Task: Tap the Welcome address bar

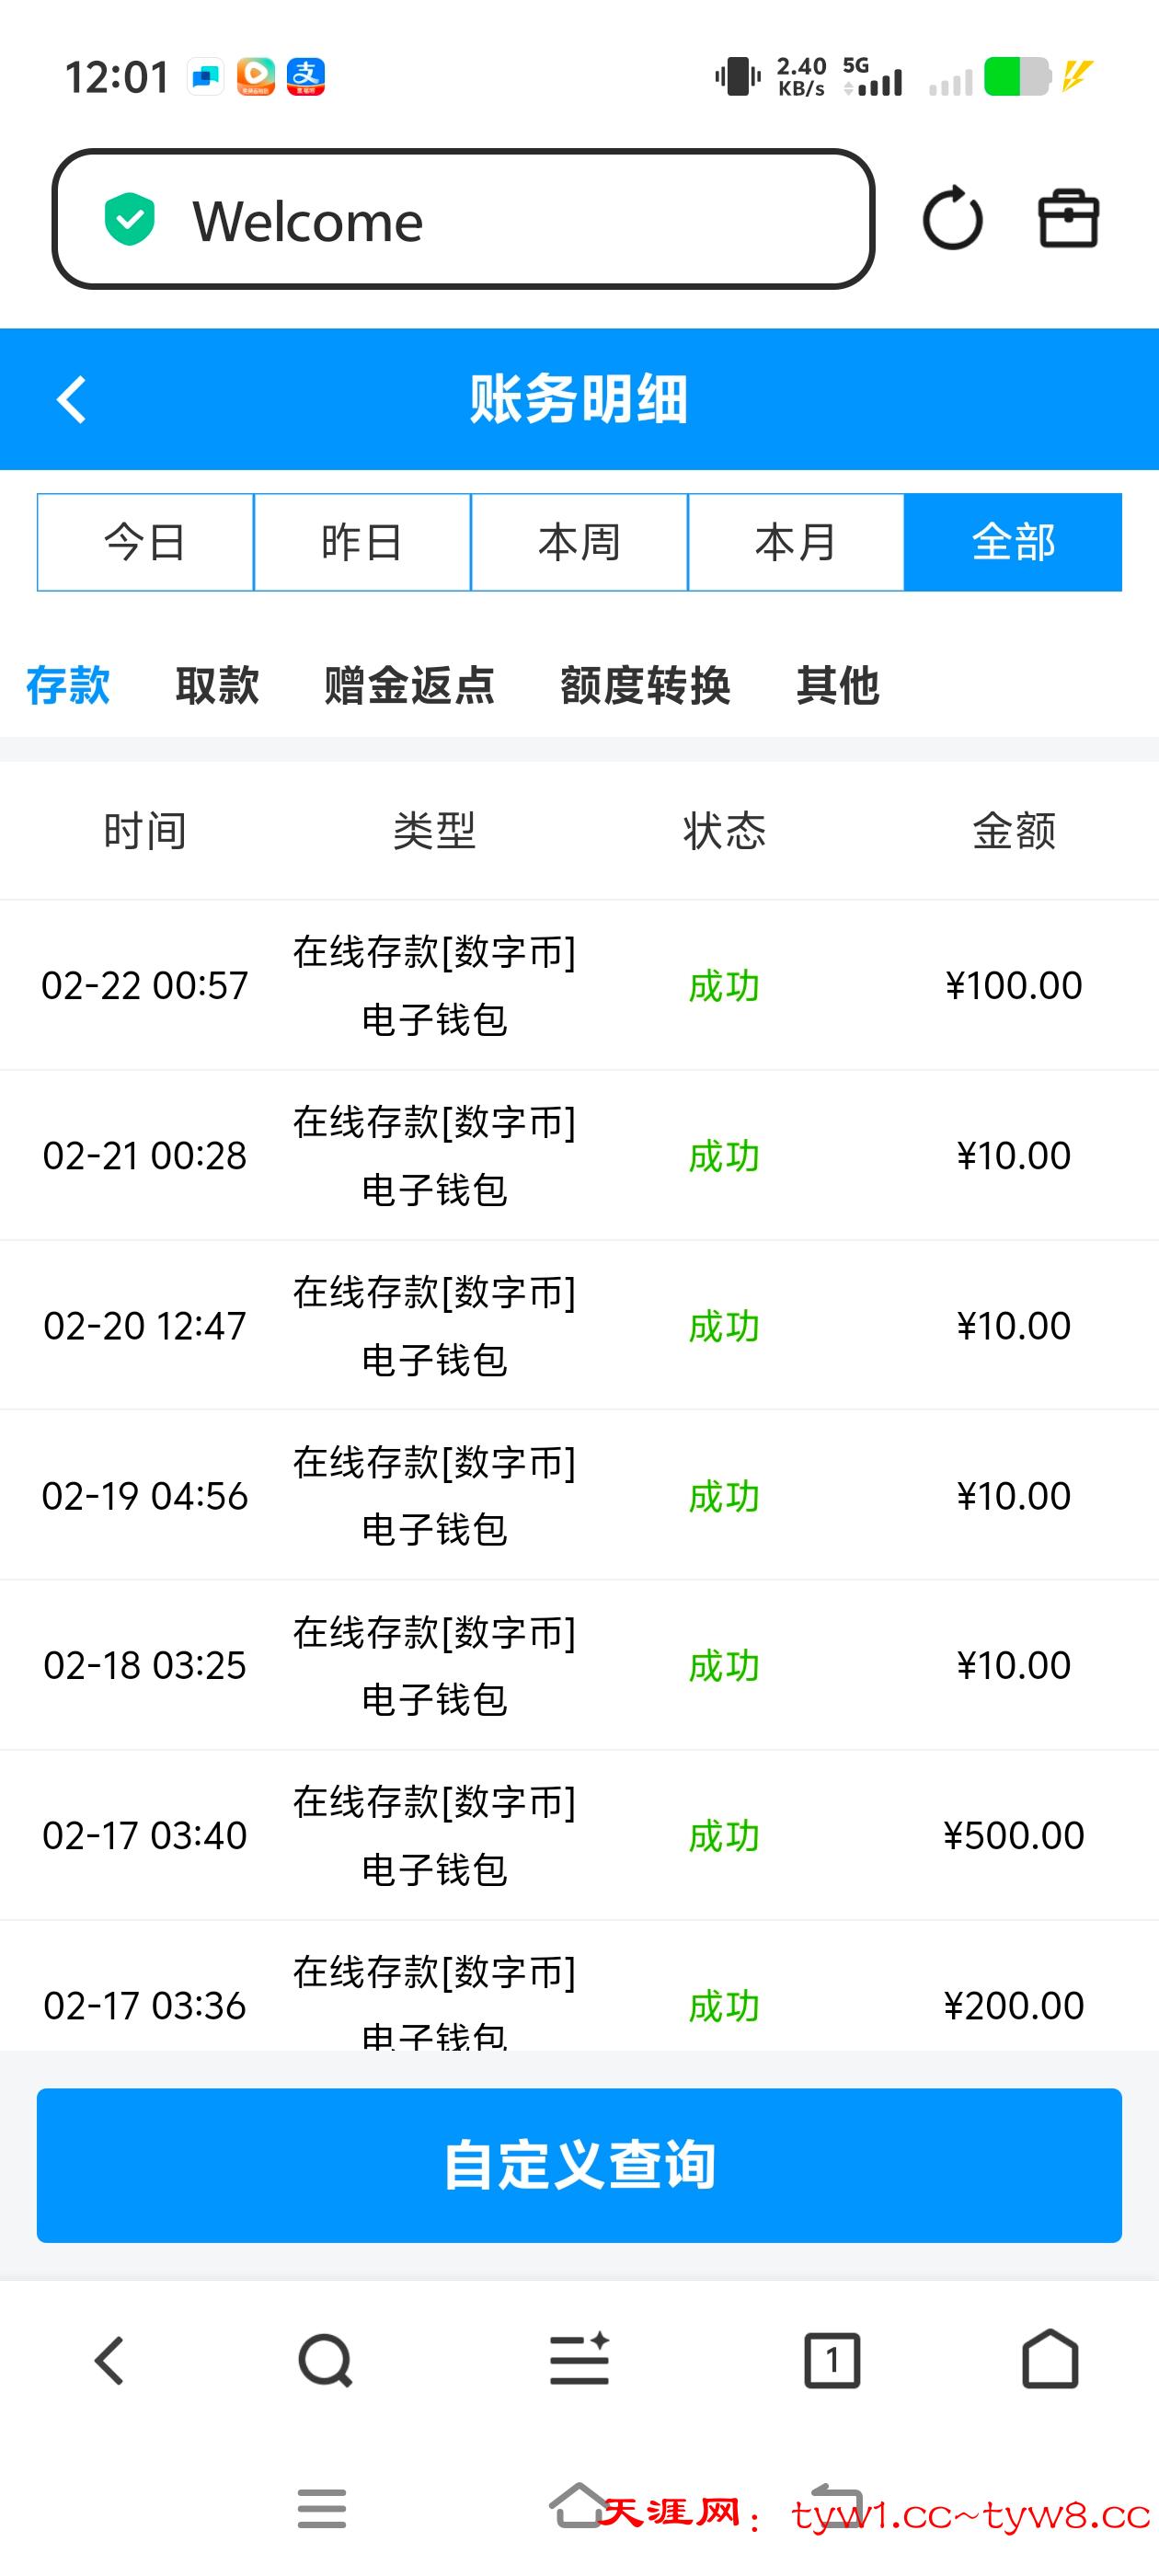Action: point(500,220)
